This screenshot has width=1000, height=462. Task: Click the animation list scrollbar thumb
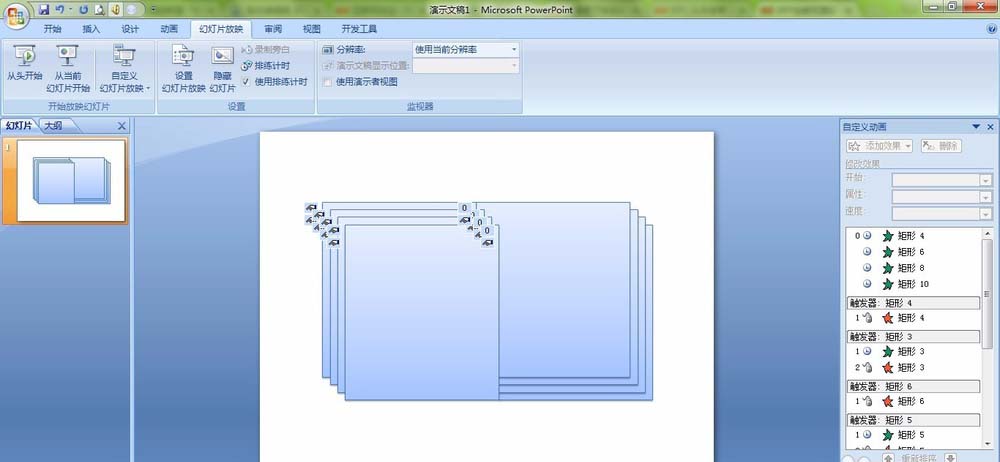[x=987, y=294]
